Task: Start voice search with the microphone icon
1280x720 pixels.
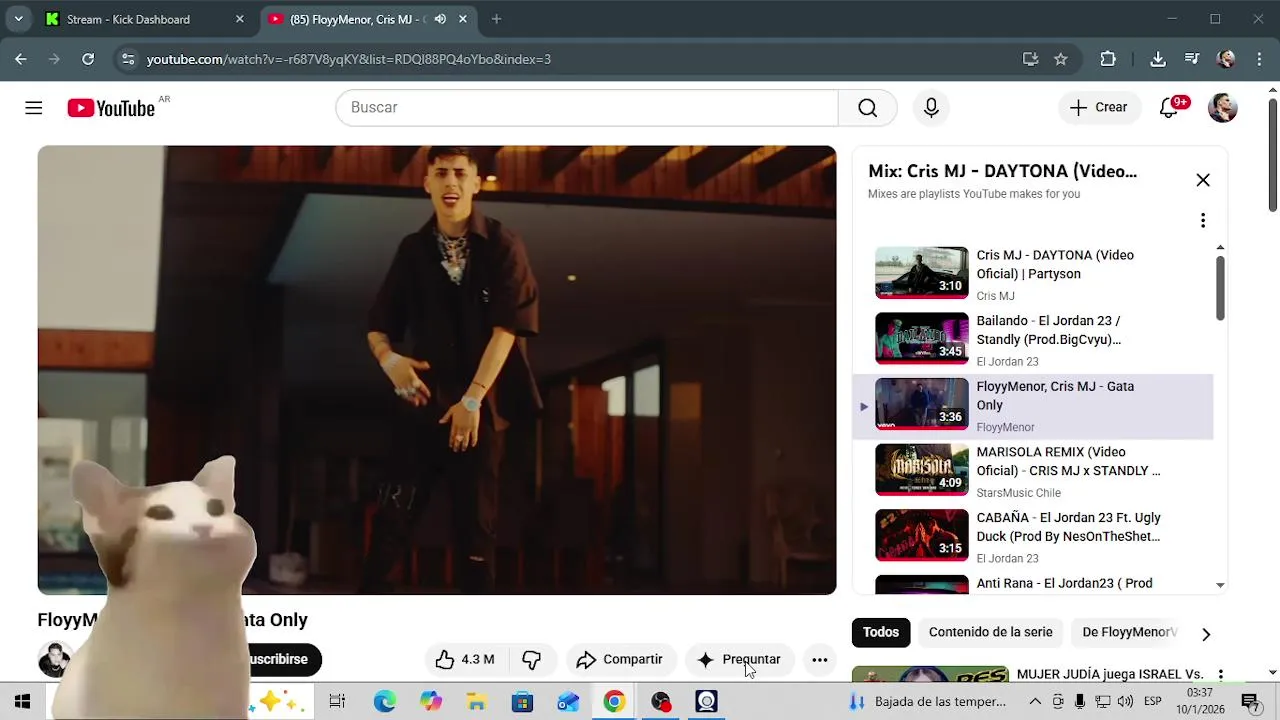Action: [931, 108]
